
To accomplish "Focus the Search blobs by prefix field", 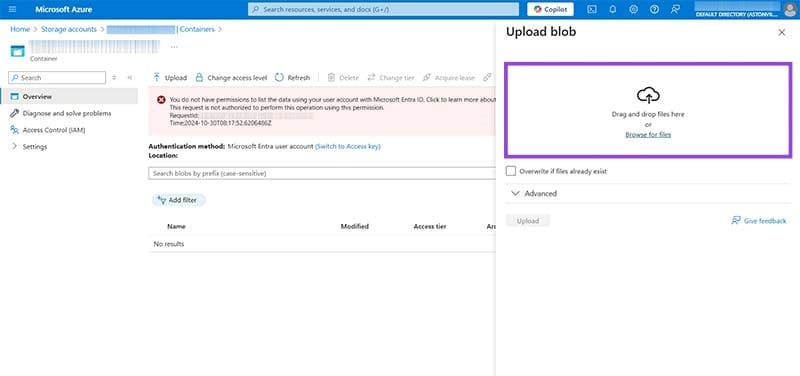I will (321, 173).
